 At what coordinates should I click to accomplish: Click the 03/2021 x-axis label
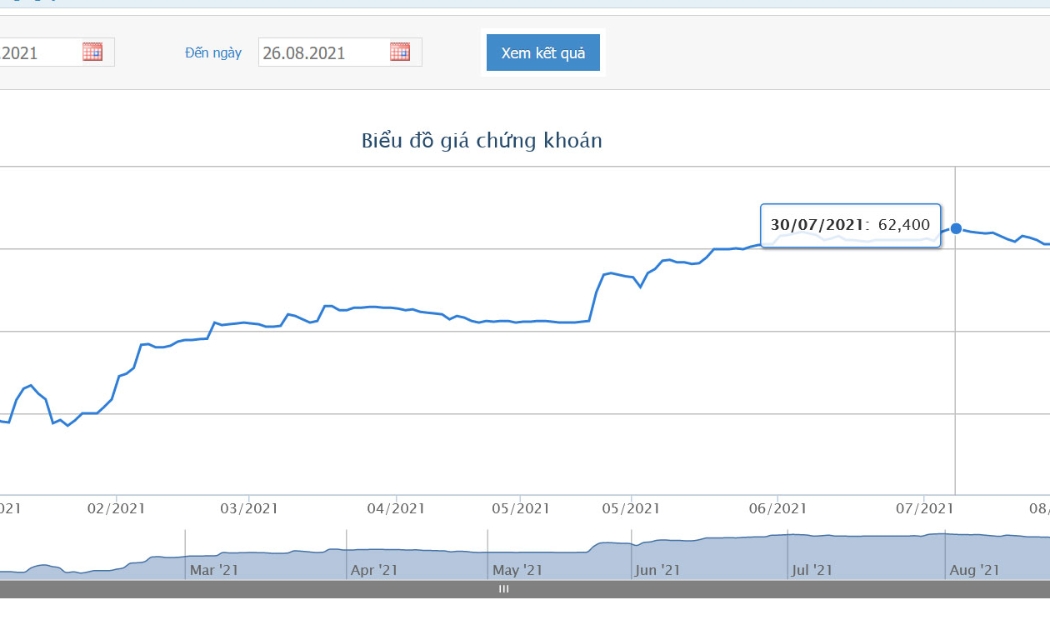[249, 509]
